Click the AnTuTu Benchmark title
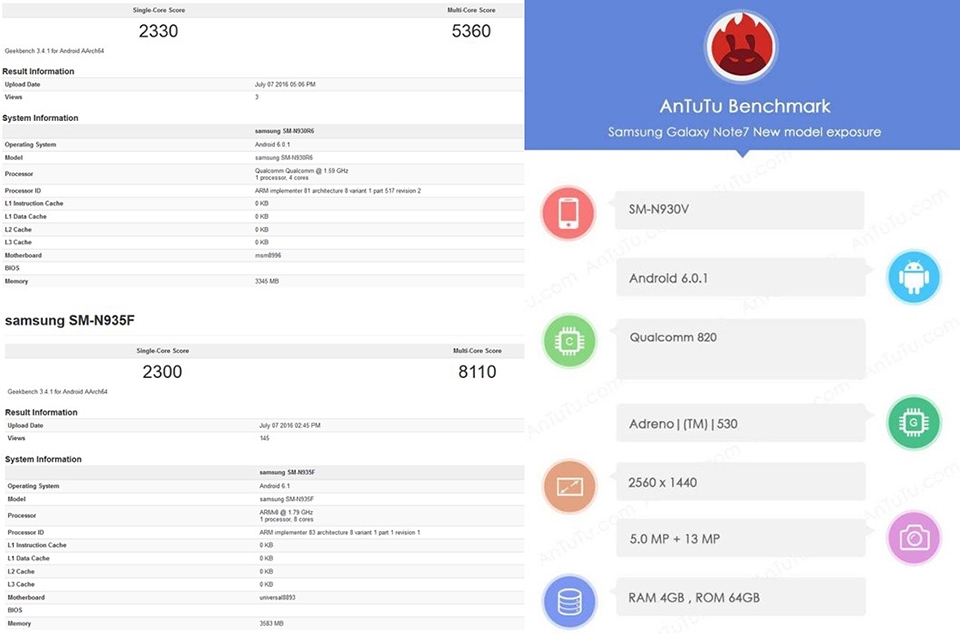 [744, 107]
